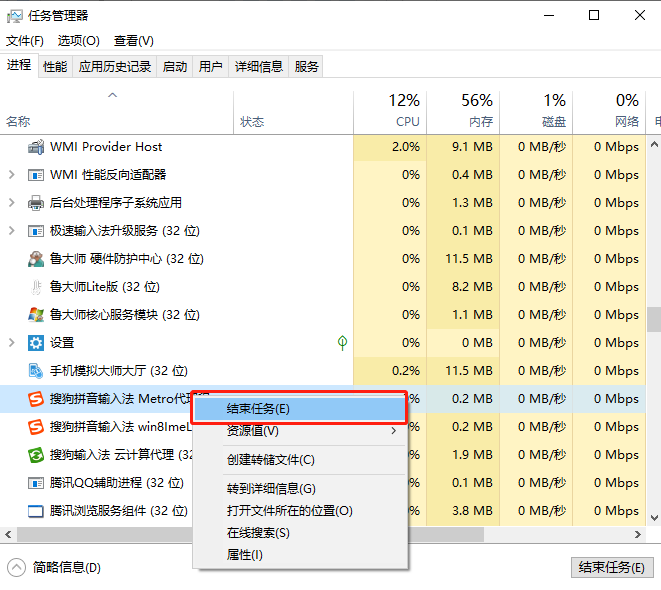This screenshot has width=661, height=590.
Task: Expand the 后台处理程序子系统应用 group
Action: click(12, 203)
